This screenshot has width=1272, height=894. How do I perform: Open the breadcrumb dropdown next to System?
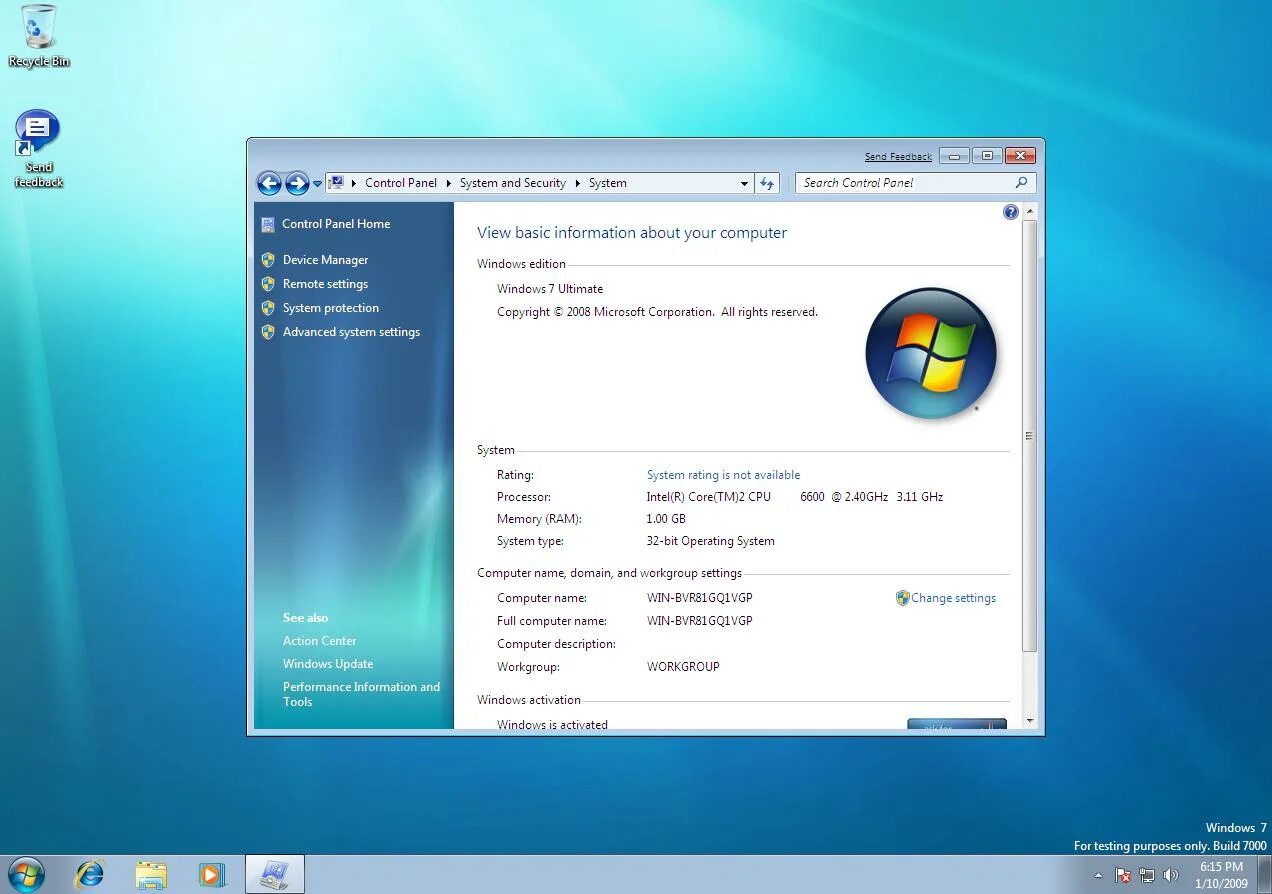tap(744, 183)
